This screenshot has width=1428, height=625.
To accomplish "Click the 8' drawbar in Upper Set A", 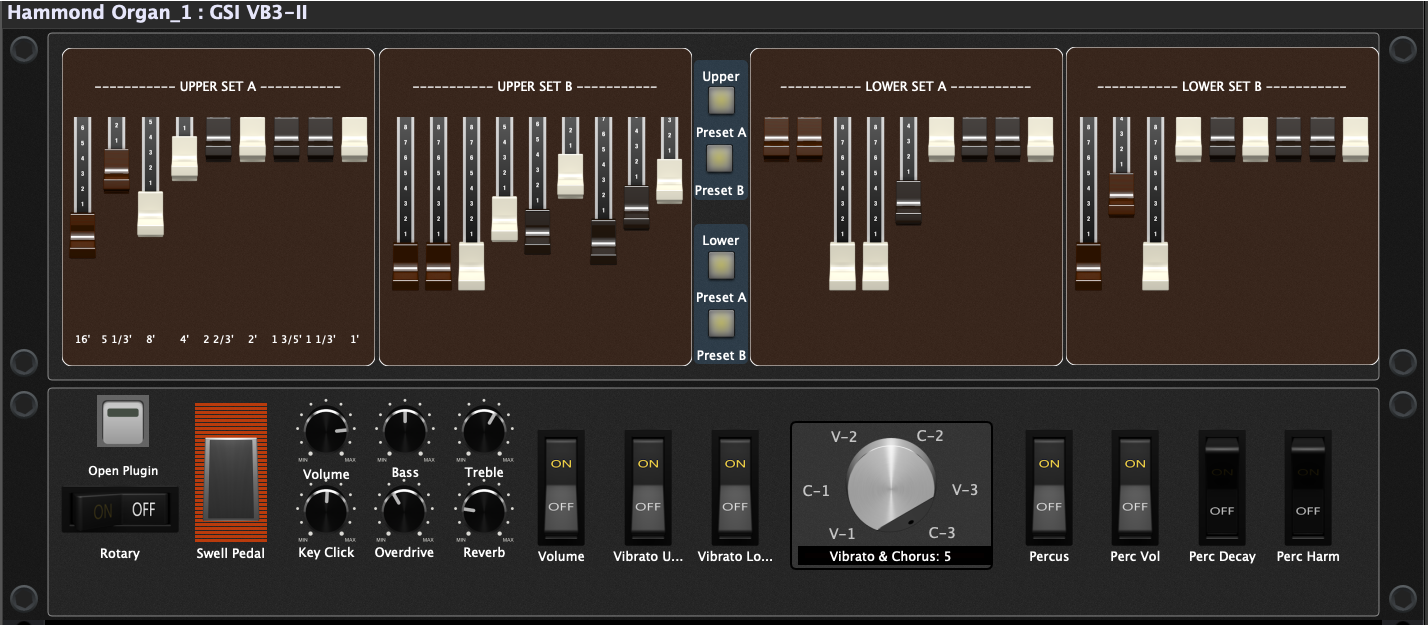I will (x=150, y=214).
